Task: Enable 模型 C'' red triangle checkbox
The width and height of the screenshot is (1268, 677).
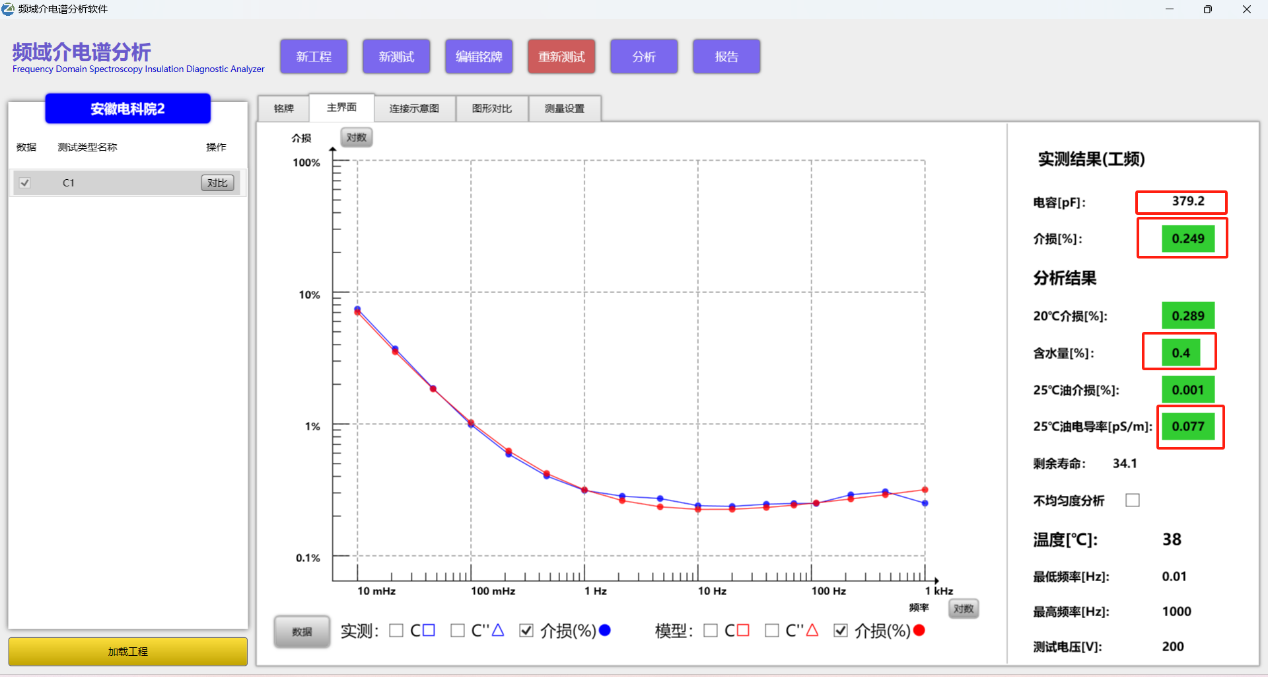Action: tap(772, 631)
